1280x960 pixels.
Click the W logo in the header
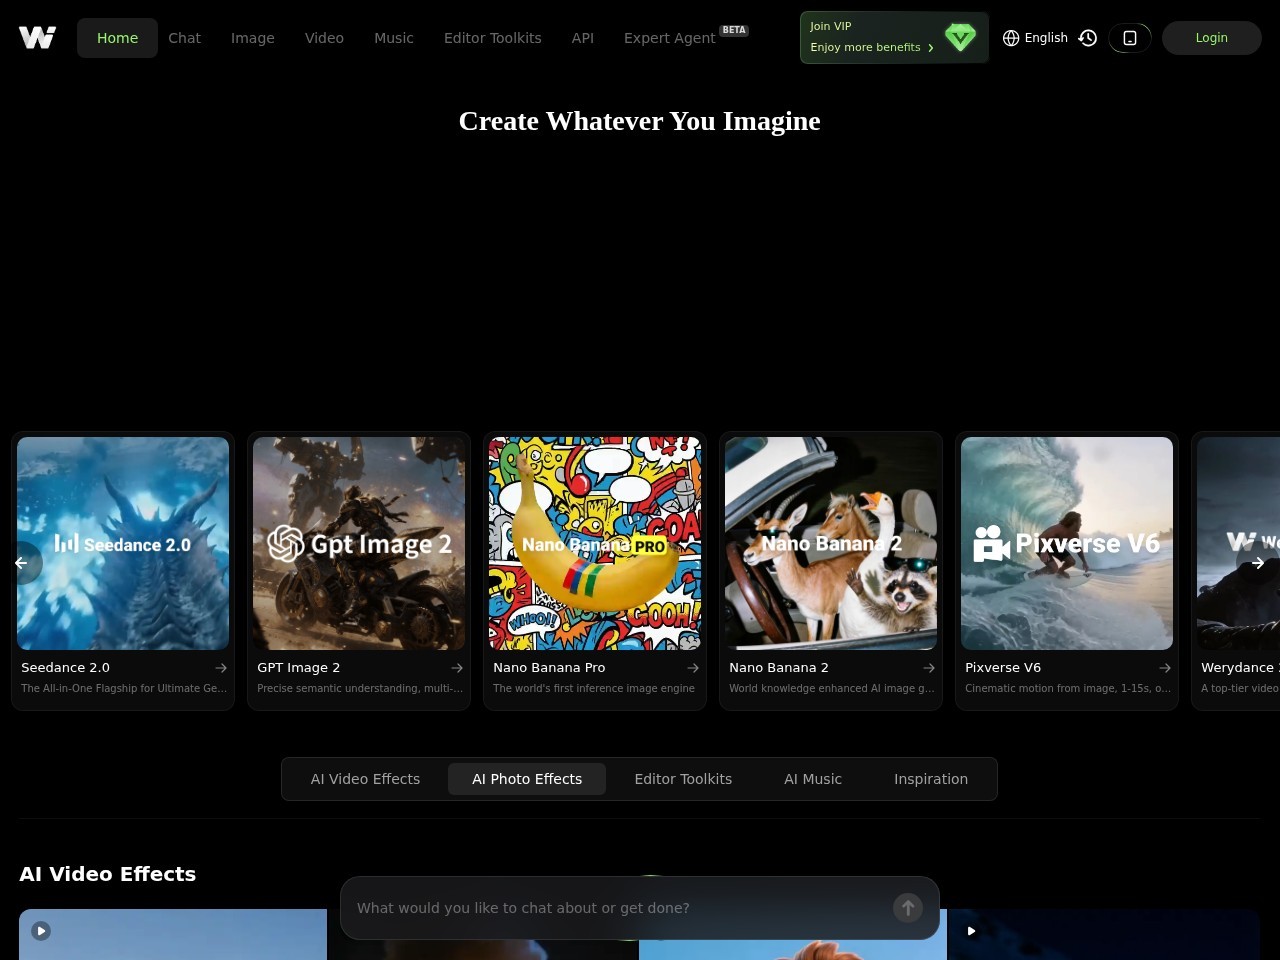(37, 38)
